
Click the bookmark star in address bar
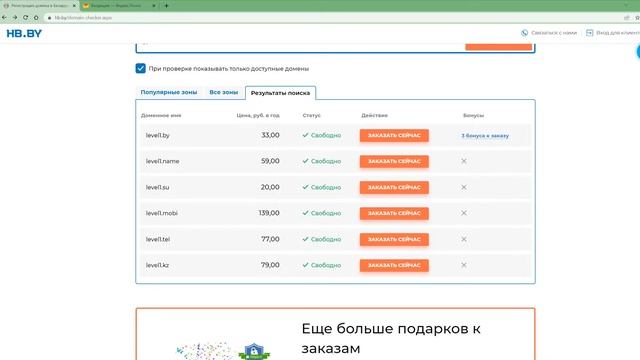pyautogui.click(x=637, y=18)
